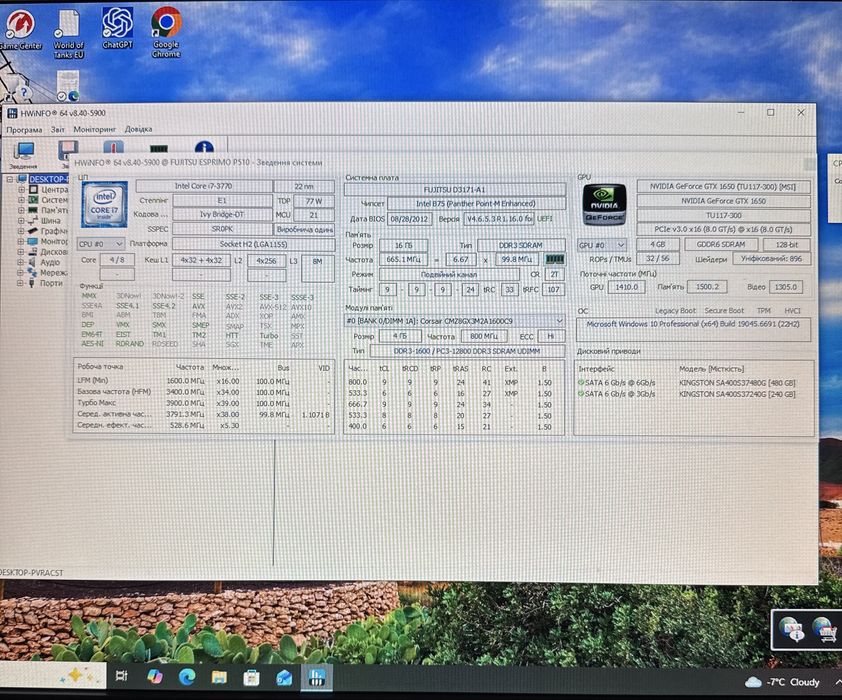The width and height of the screenshot is (842, 700).
Task: Open the thermometer sensors toolbar icon
Action: coord(113,148)
